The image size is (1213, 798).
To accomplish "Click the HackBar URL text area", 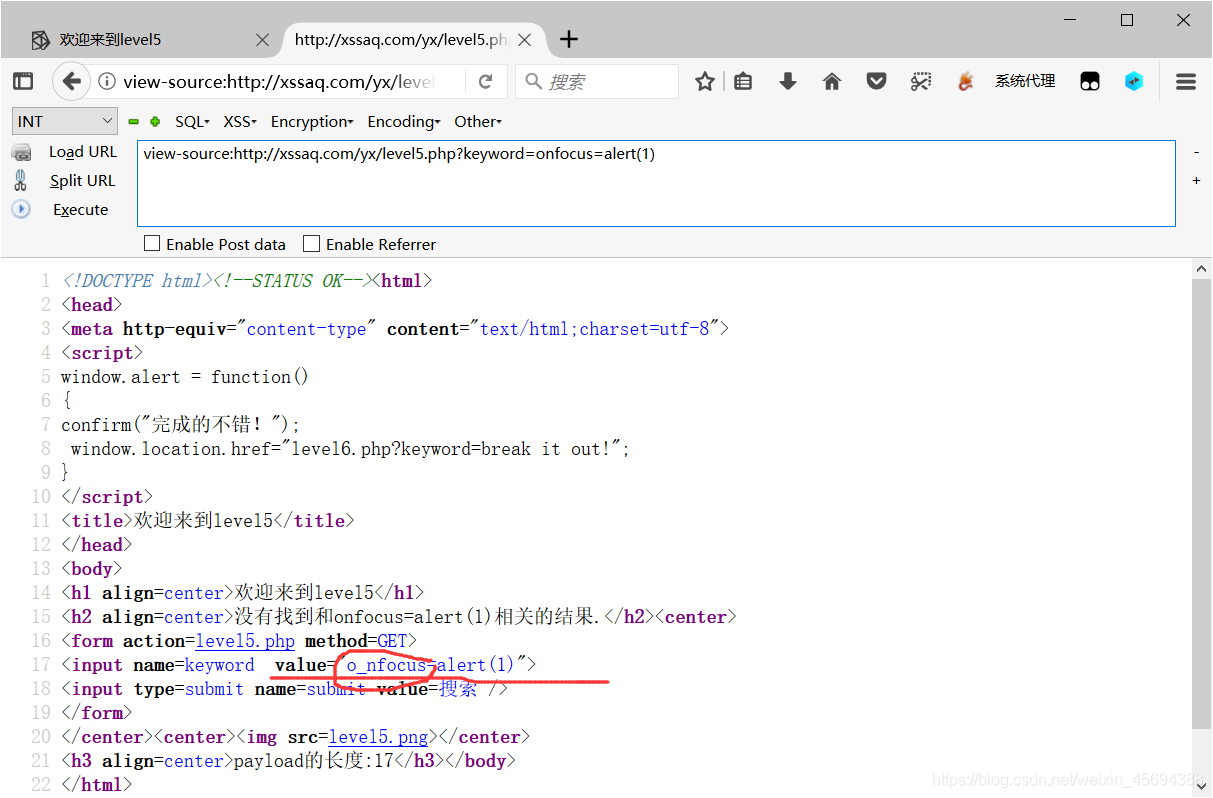I will [x=656, y=183].
